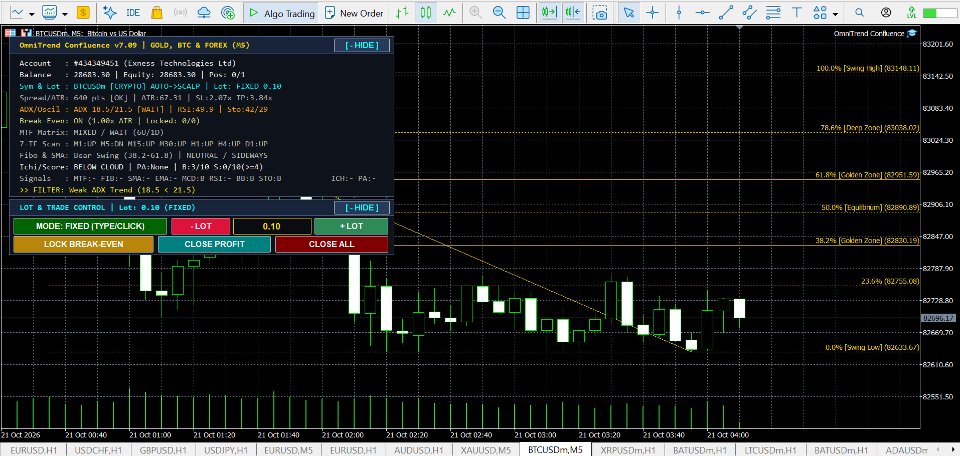Switch chart to bar chart type
Screen dimensions: 960x456
coord(402,12)
